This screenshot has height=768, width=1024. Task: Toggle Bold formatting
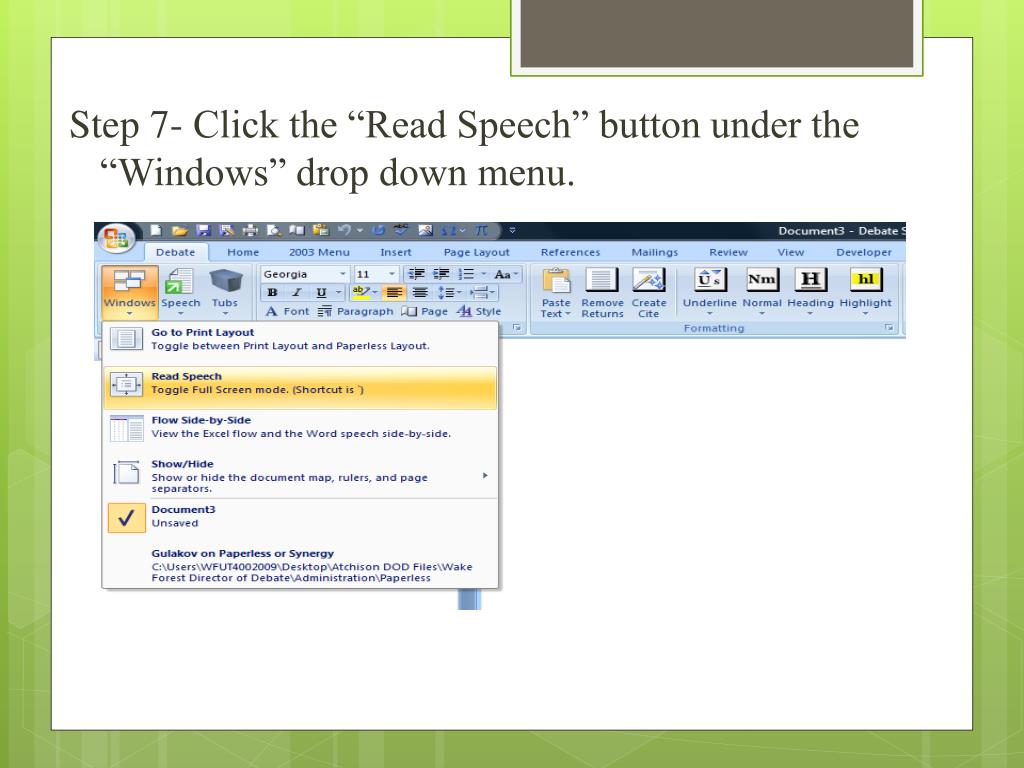point(272,293)
